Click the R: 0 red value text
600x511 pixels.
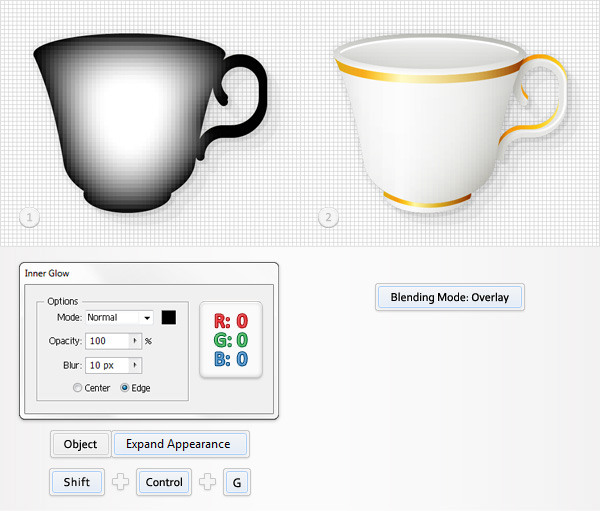(231, 321)
